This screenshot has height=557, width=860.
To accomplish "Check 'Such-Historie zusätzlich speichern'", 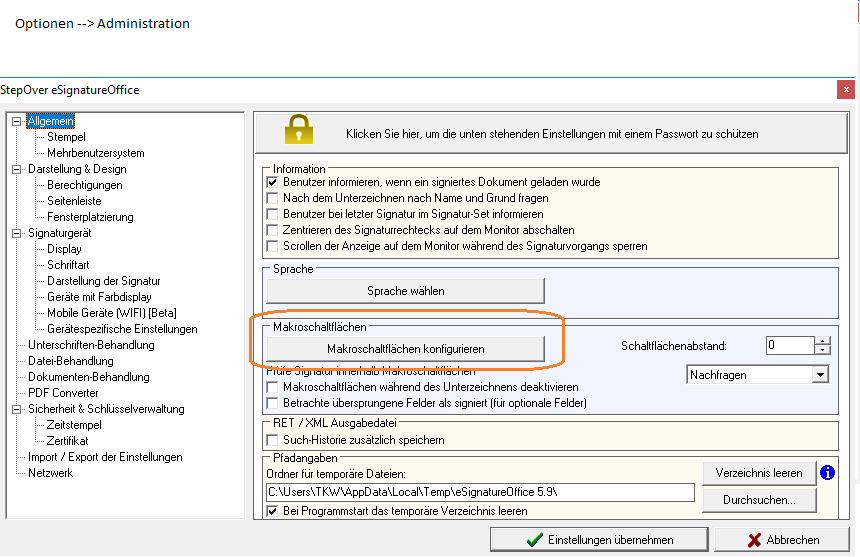I will [272, 440].
